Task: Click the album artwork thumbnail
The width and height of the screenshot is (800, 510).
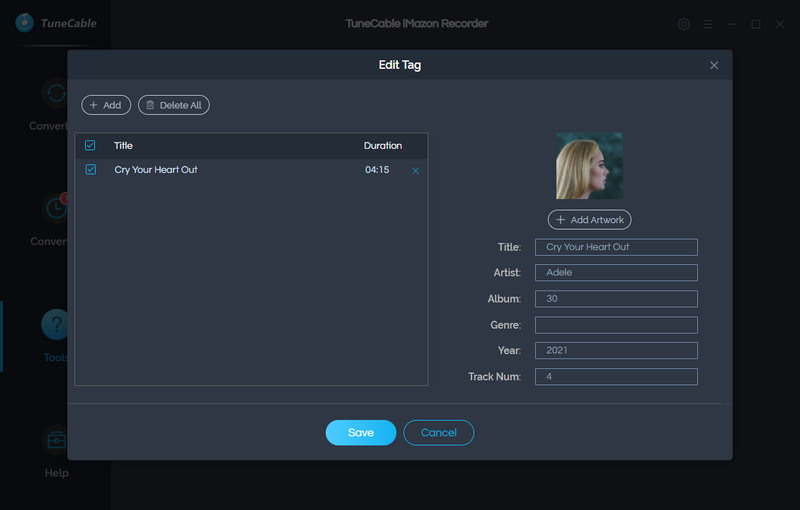Action: 589,166
